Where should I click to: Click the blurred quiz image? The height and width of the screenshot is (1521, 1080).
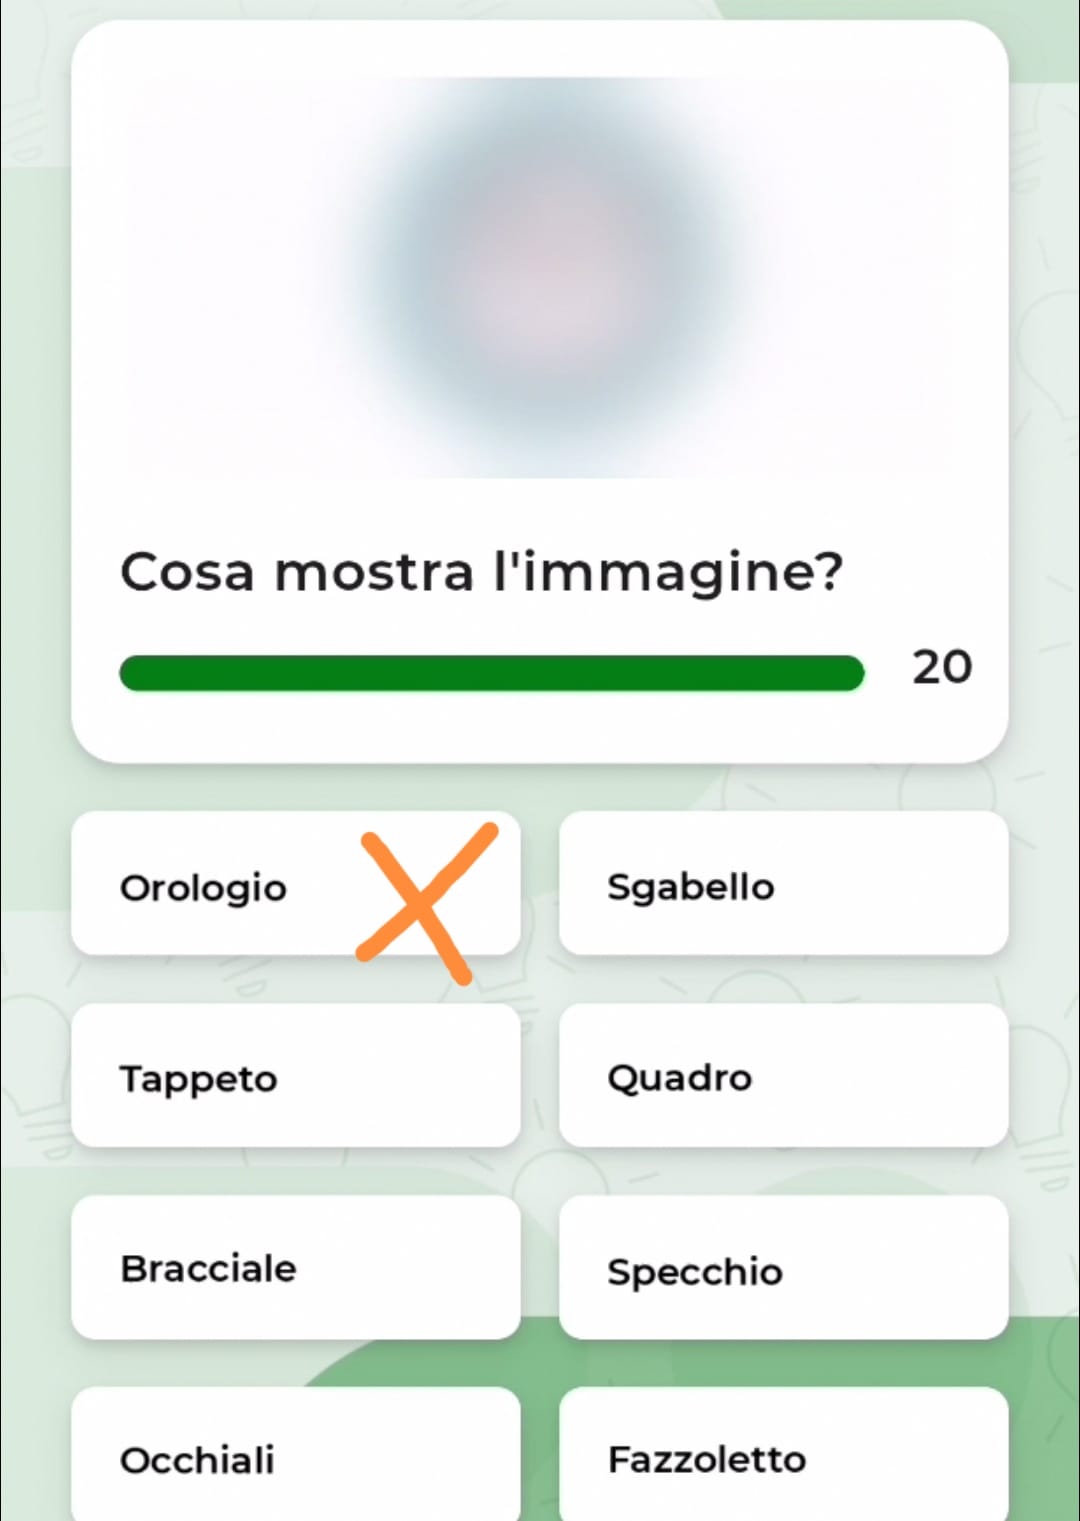pos(540,277)
